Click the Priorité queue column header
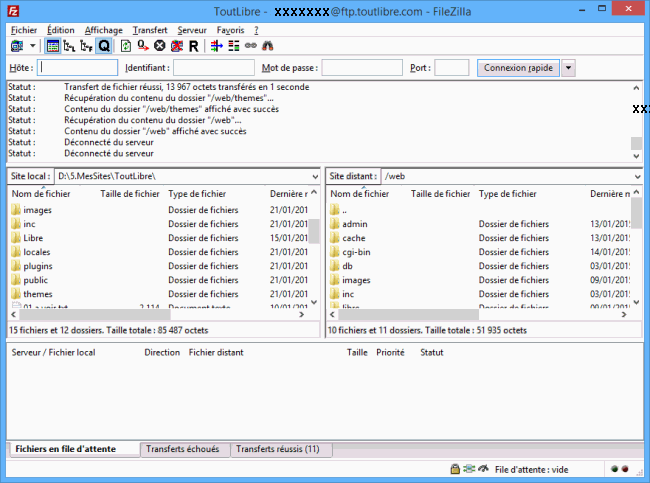This screenshot has width=650, height=483. tap(390, 353)
